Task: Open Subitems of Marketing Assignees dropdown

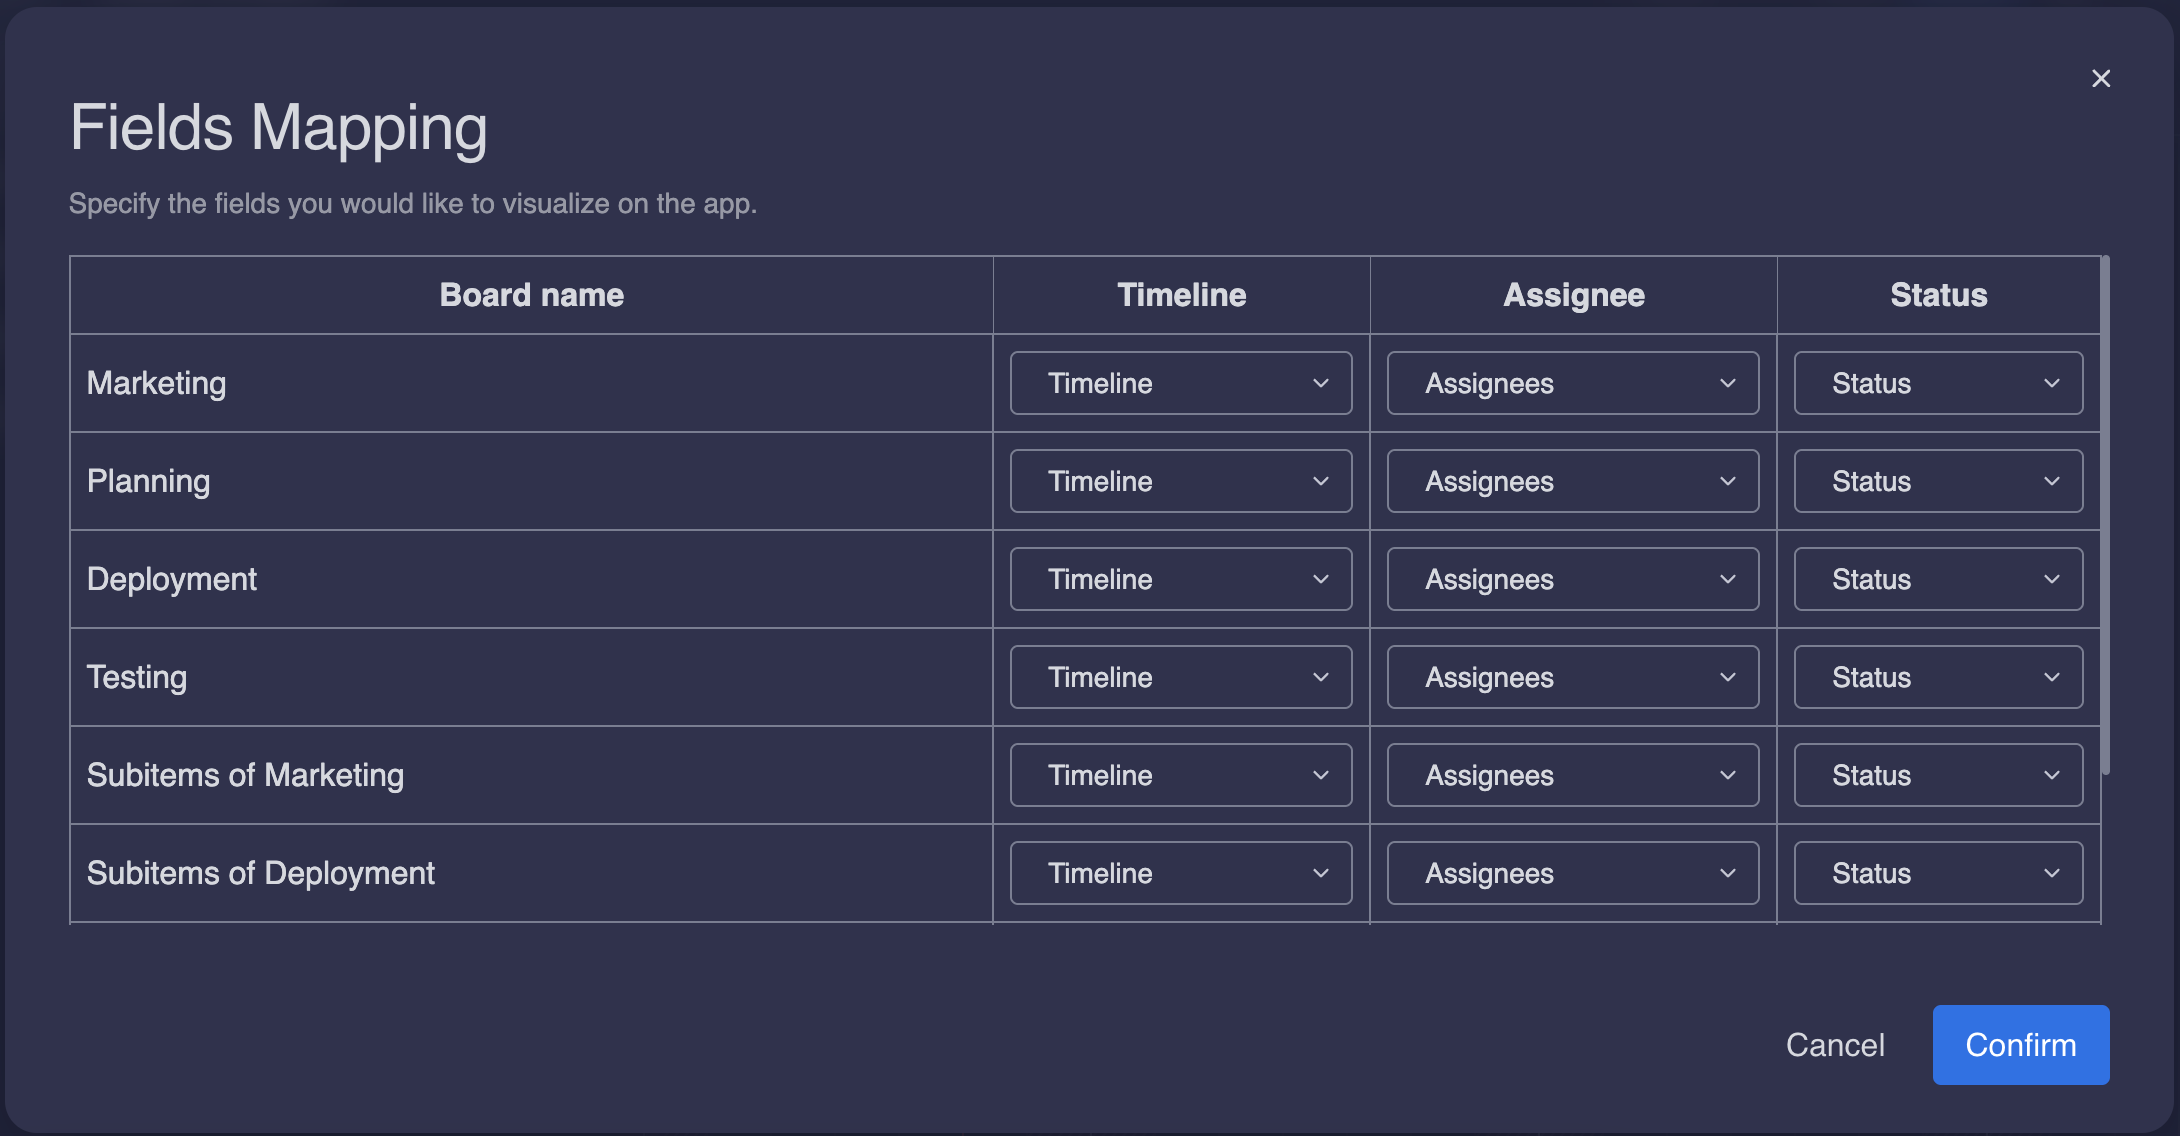Action: point(1572,775)
